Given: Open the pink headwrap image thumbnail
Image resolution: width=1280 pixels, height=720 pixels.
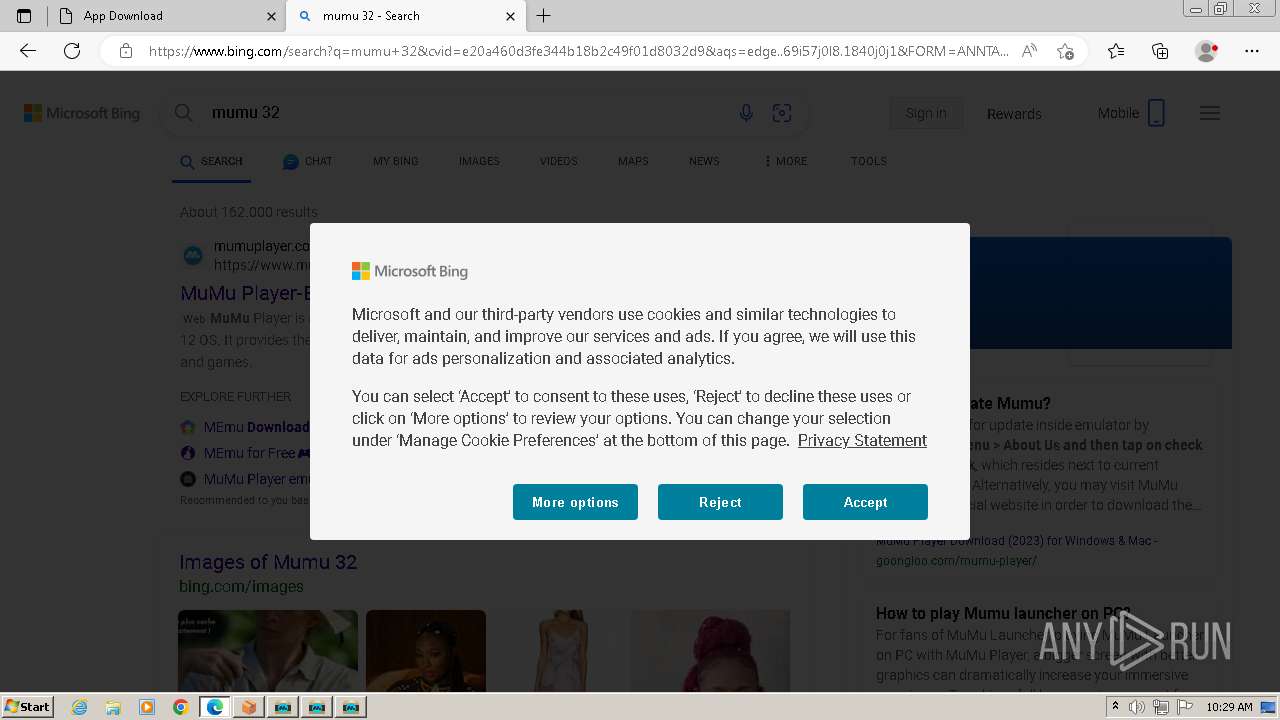Looking at the screenshot, I should pyautogui.click(x=710, y=650).
